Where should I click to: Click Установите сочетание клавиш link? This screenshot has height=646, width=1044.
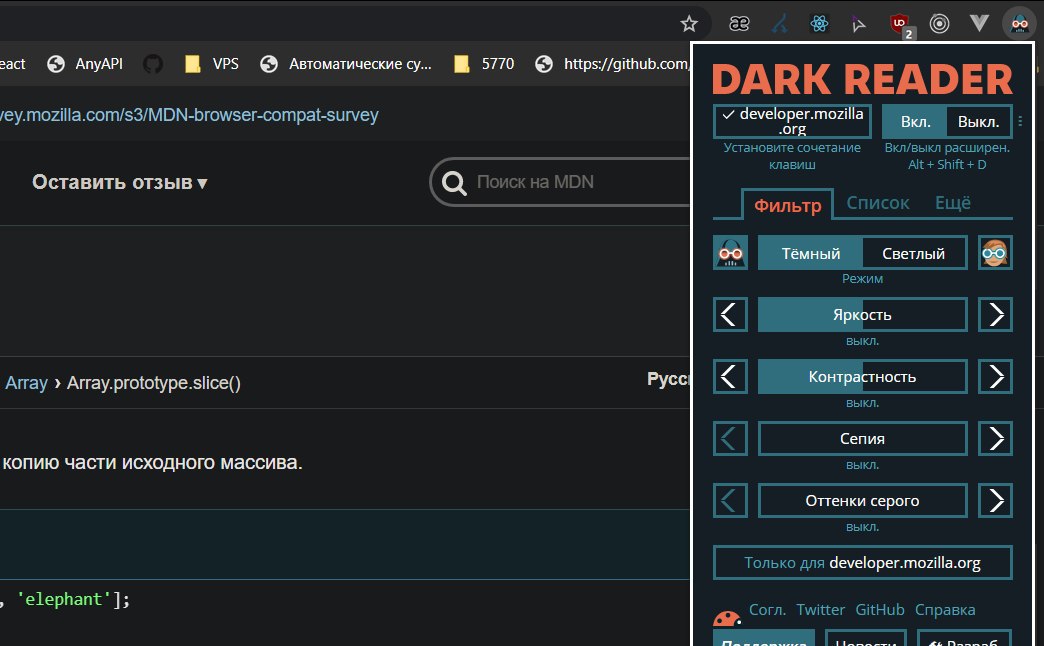tap(792, 156)
